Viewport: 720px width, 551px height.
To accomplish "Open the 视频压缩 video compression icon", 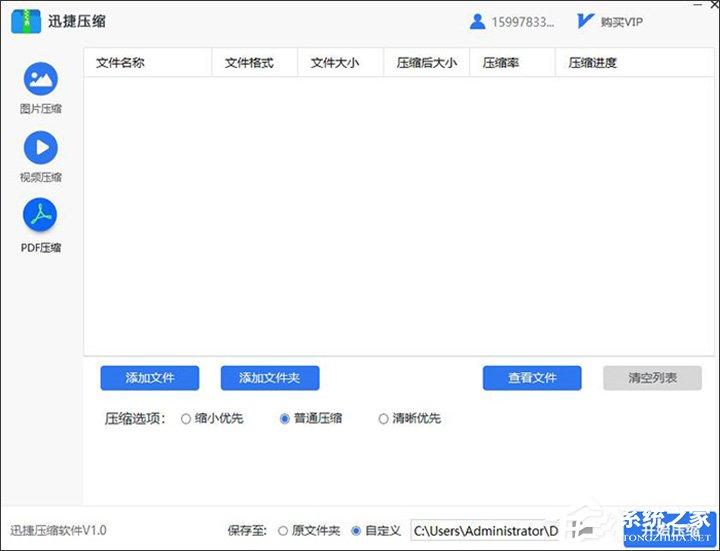I will pyautogui.click(x=40, y=147).
